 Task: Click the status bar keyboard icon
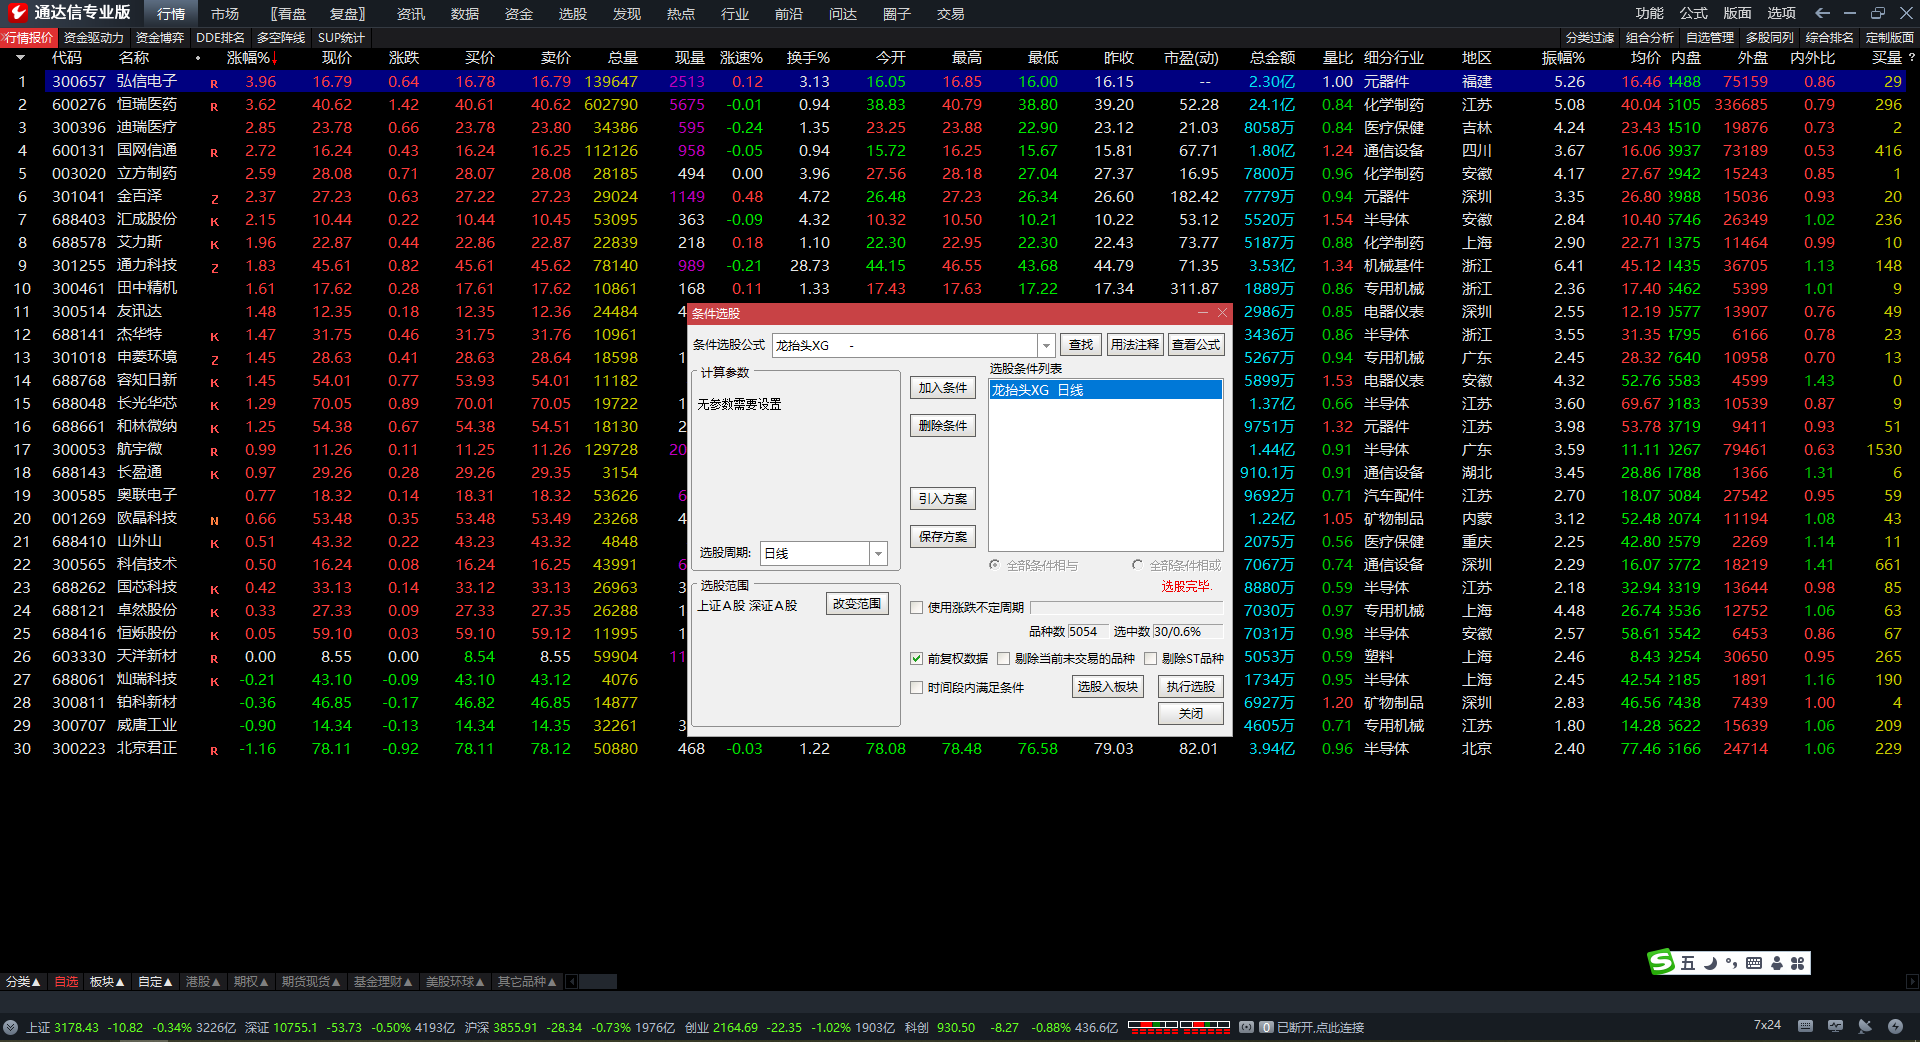click(1805, 1026)
